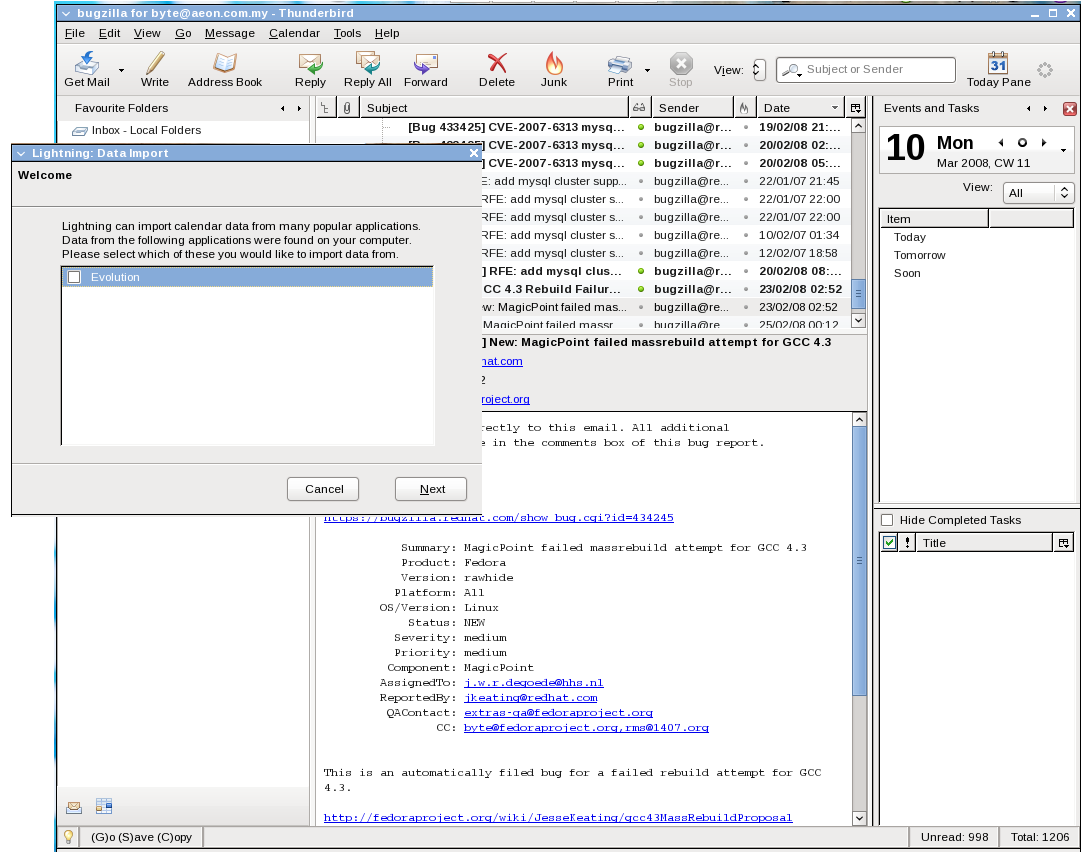Toggle Hide Completed Tasks checkbox

point(887,520)
